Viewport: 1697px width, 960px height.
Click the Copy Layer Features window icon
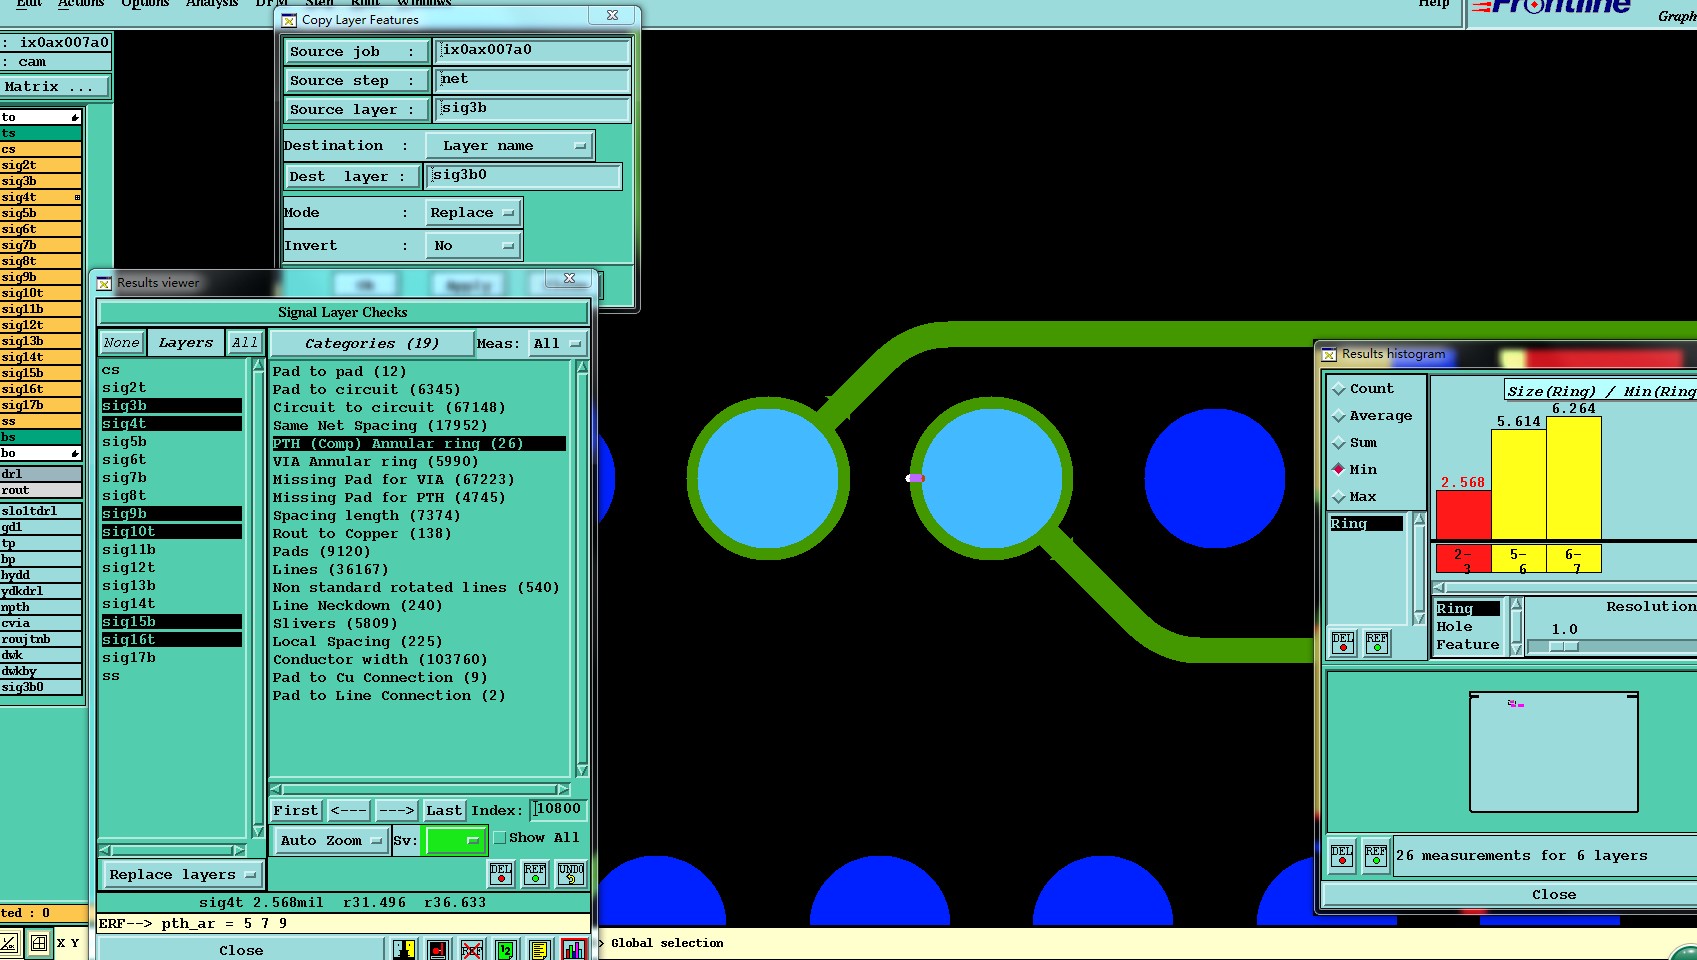(289, 20)
